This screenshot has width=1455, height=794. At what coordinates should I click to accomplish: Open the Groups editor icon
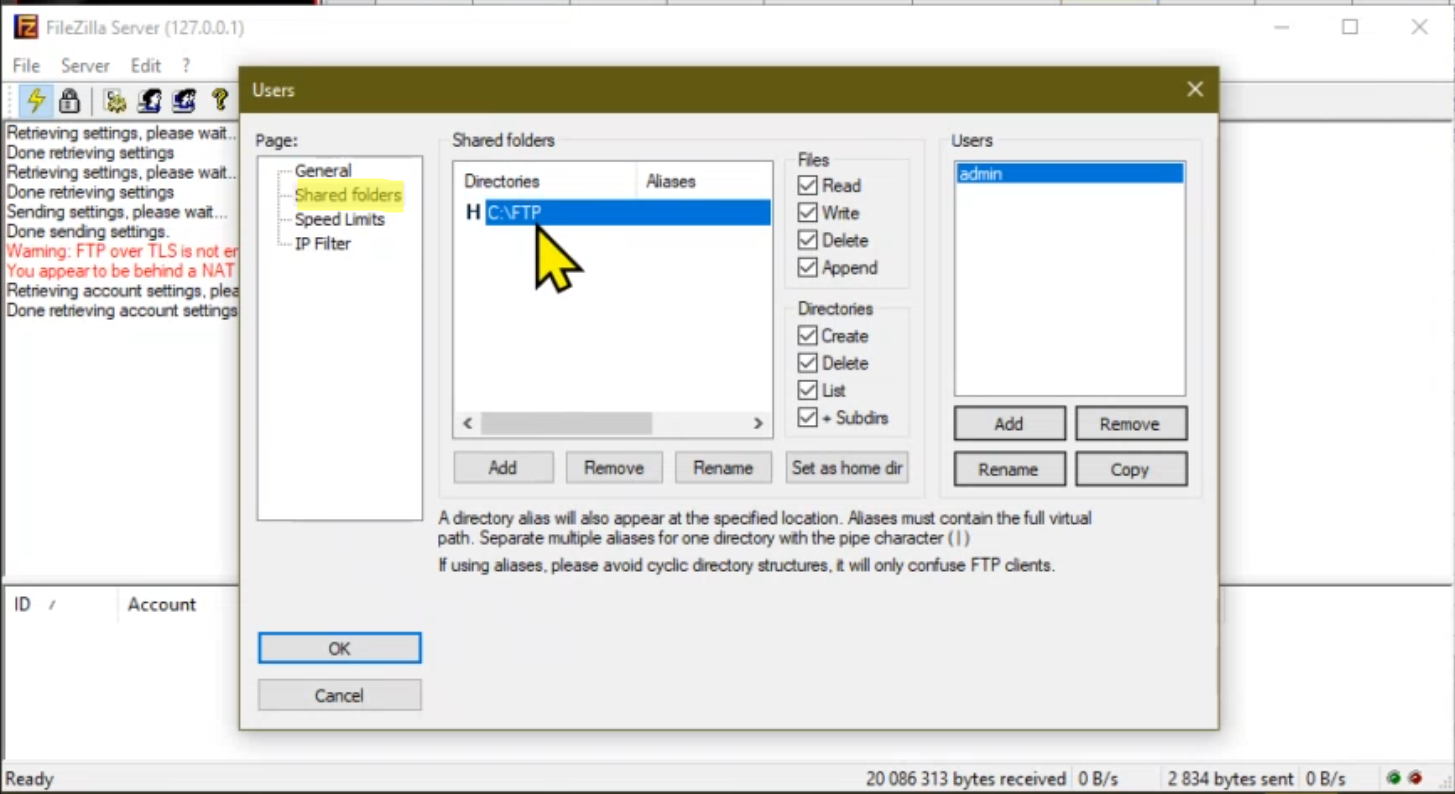[183, 100]
